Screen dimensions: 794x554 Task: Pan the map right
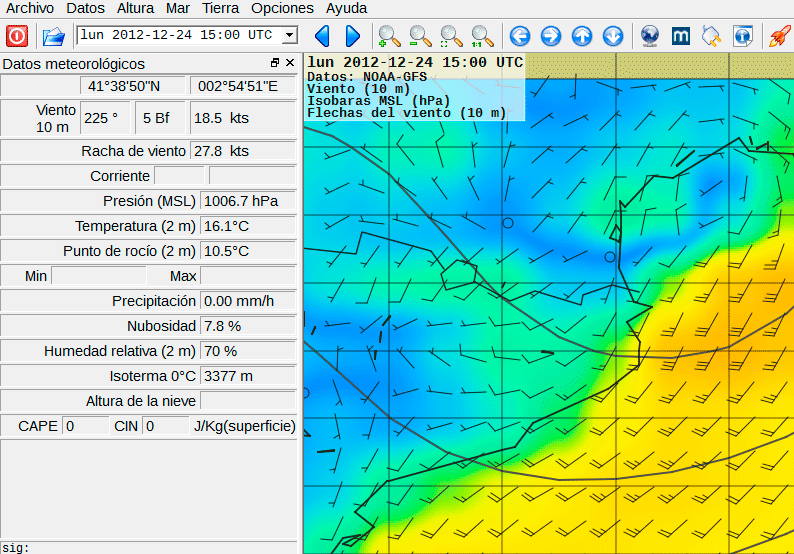[551, 36]
